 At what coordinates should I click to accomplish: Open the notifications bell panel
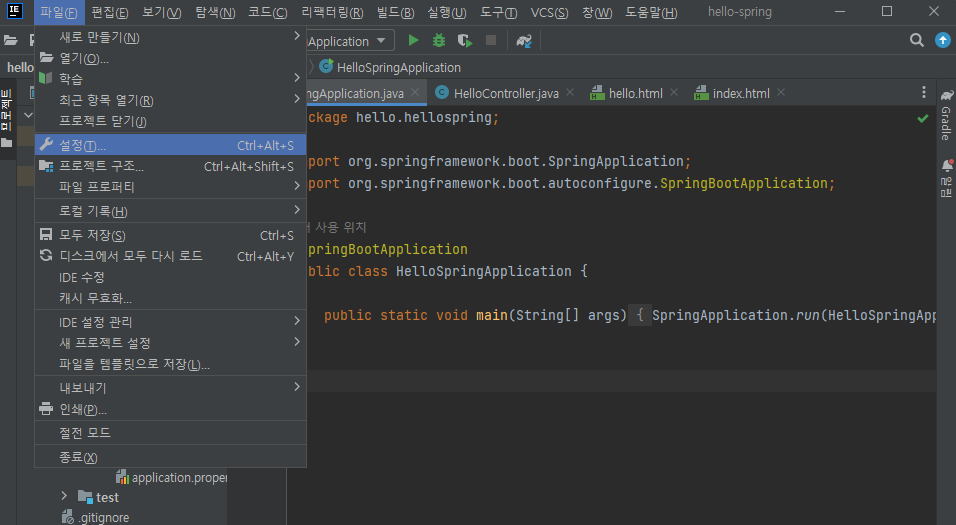[x=946, y=178]
